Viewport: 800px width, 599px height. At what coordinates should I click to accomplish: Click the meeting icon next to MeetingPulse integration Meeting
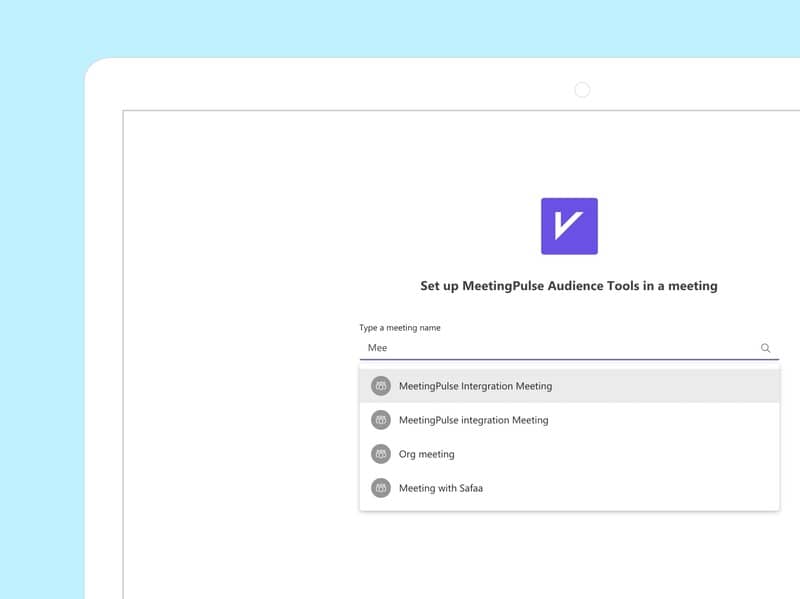click(380, 420)
